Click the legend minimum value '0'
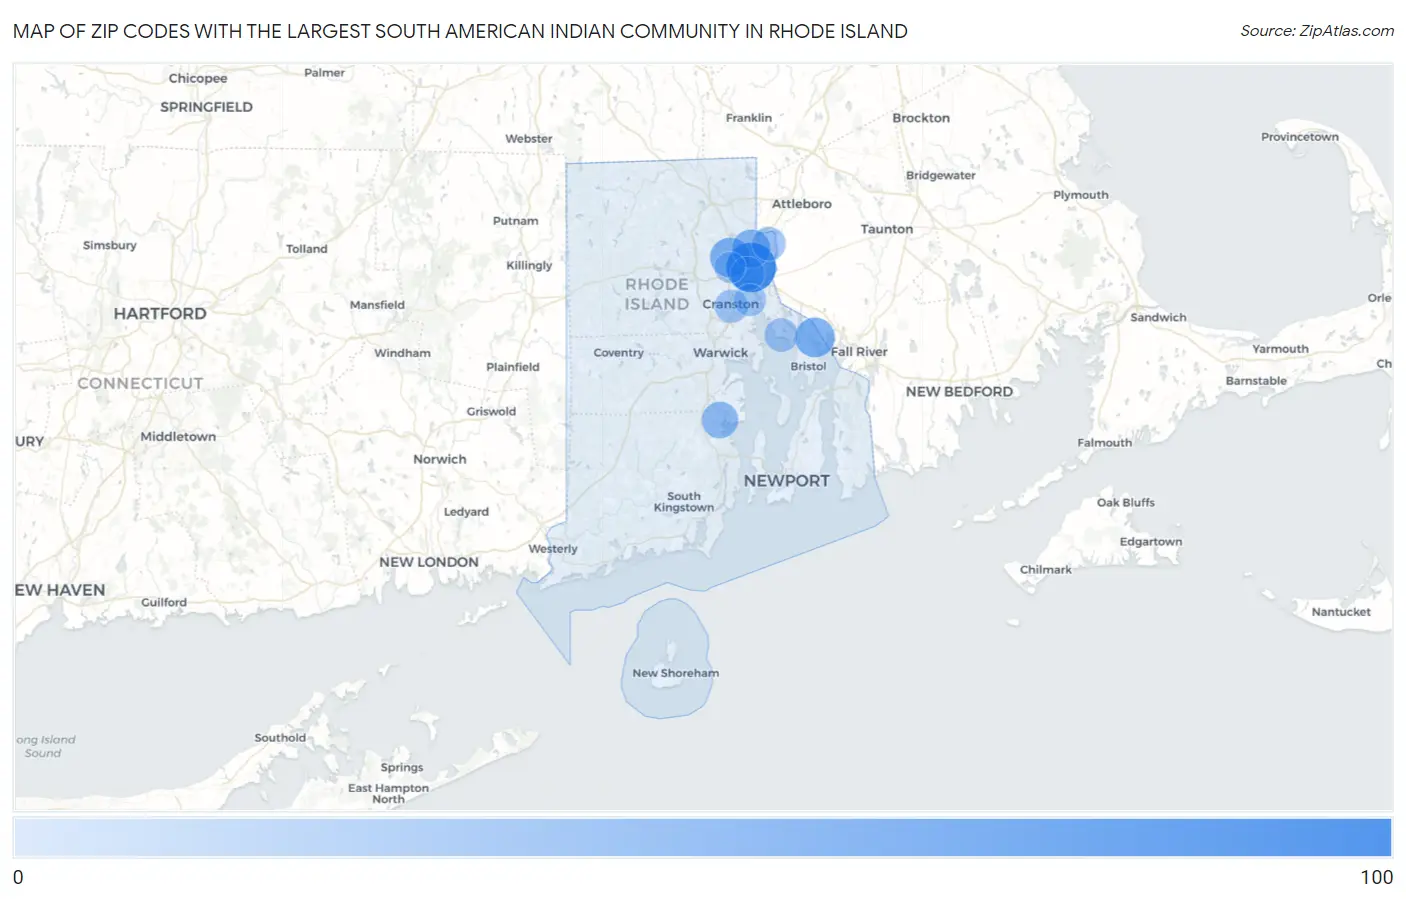 pos(18,877)
